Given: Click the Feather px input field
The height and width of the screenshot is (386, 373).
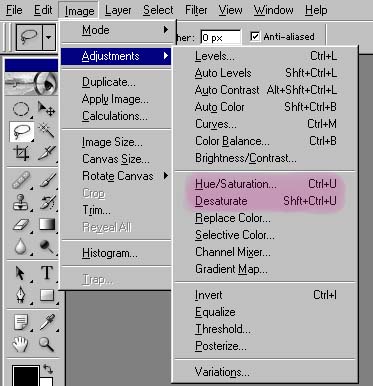Looking at the screenshot, I should (x=221, y=37).
